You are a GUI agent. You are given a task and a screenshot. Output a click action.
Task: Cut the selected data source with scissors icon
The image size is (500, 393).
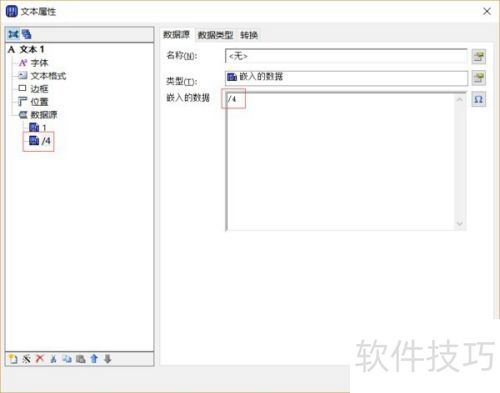[x=53, y=359]
